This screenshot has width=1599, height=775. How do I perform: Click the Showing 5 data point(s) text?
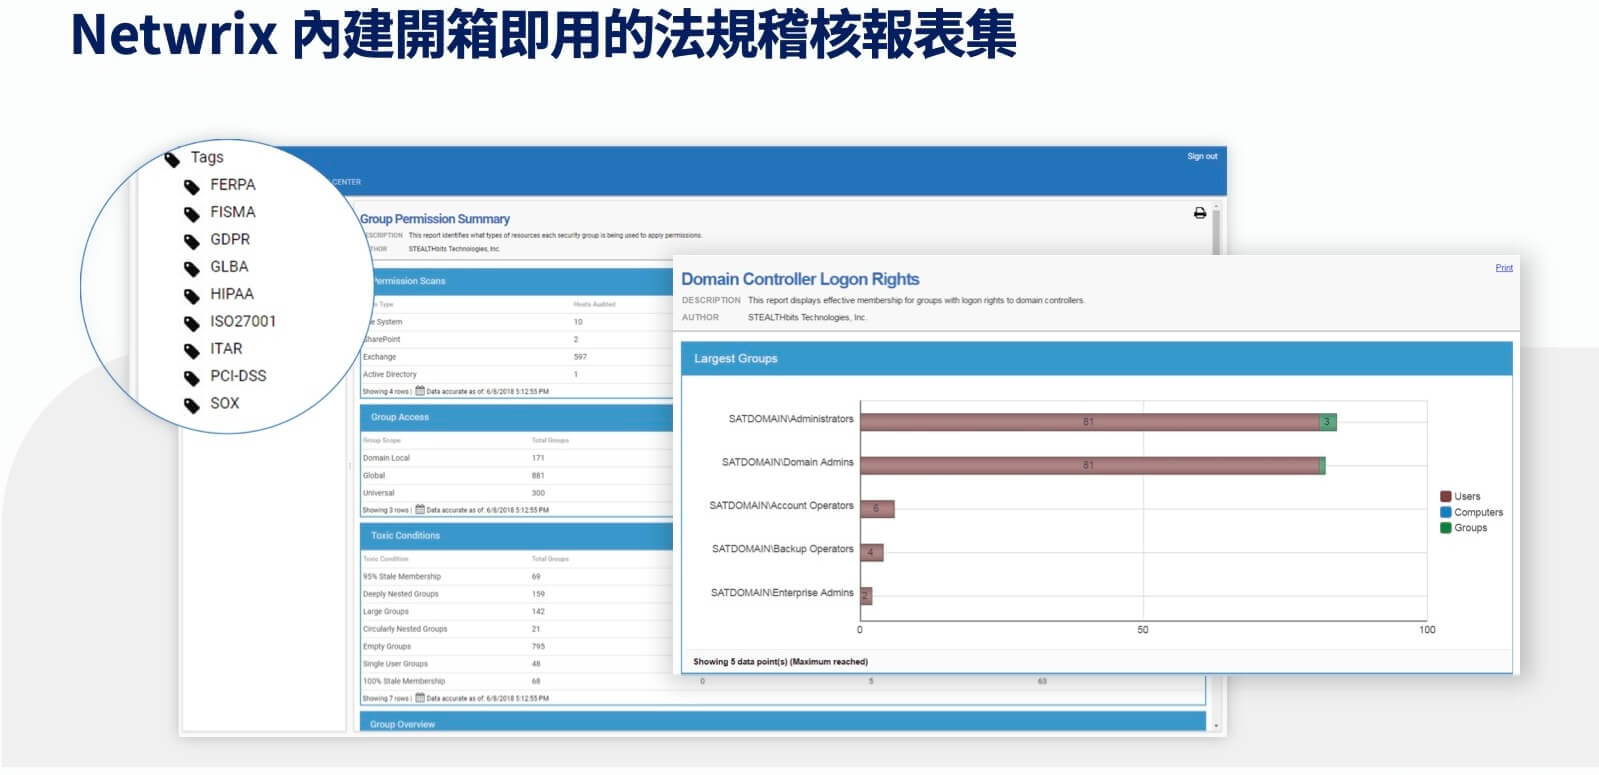781,662
